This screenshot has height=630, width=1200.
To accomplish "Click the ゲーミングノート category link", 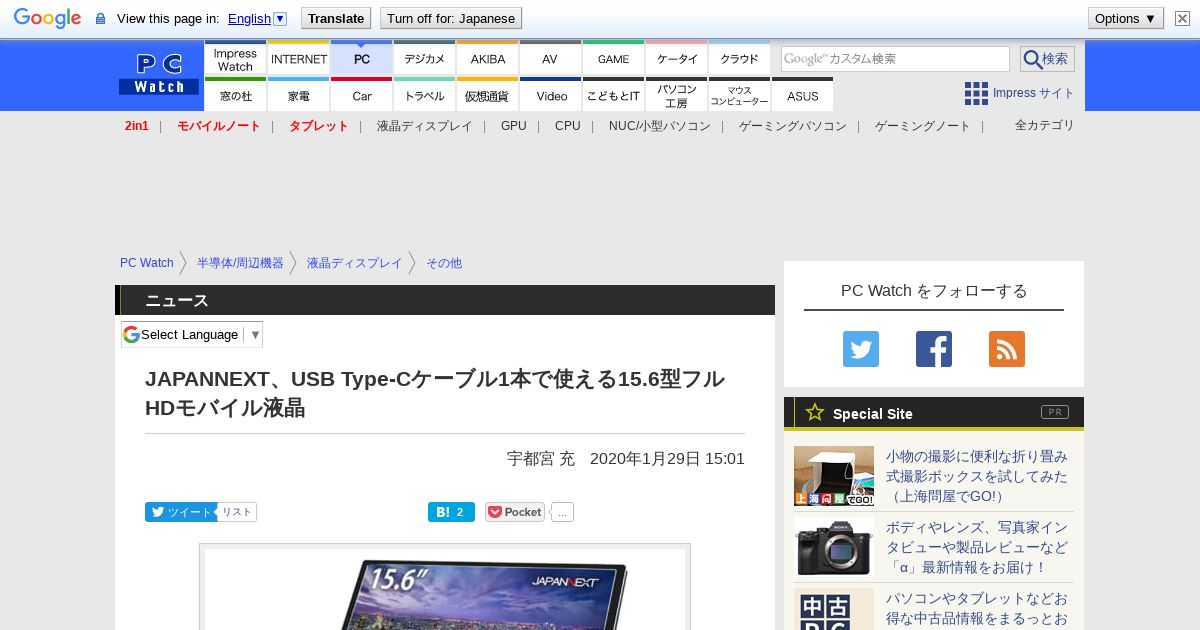I will (x=923, y=126).
